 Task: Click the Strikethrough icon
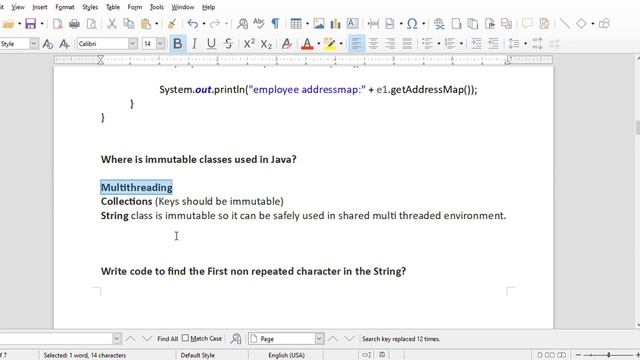pyautogui.click(x=229, y=44)
